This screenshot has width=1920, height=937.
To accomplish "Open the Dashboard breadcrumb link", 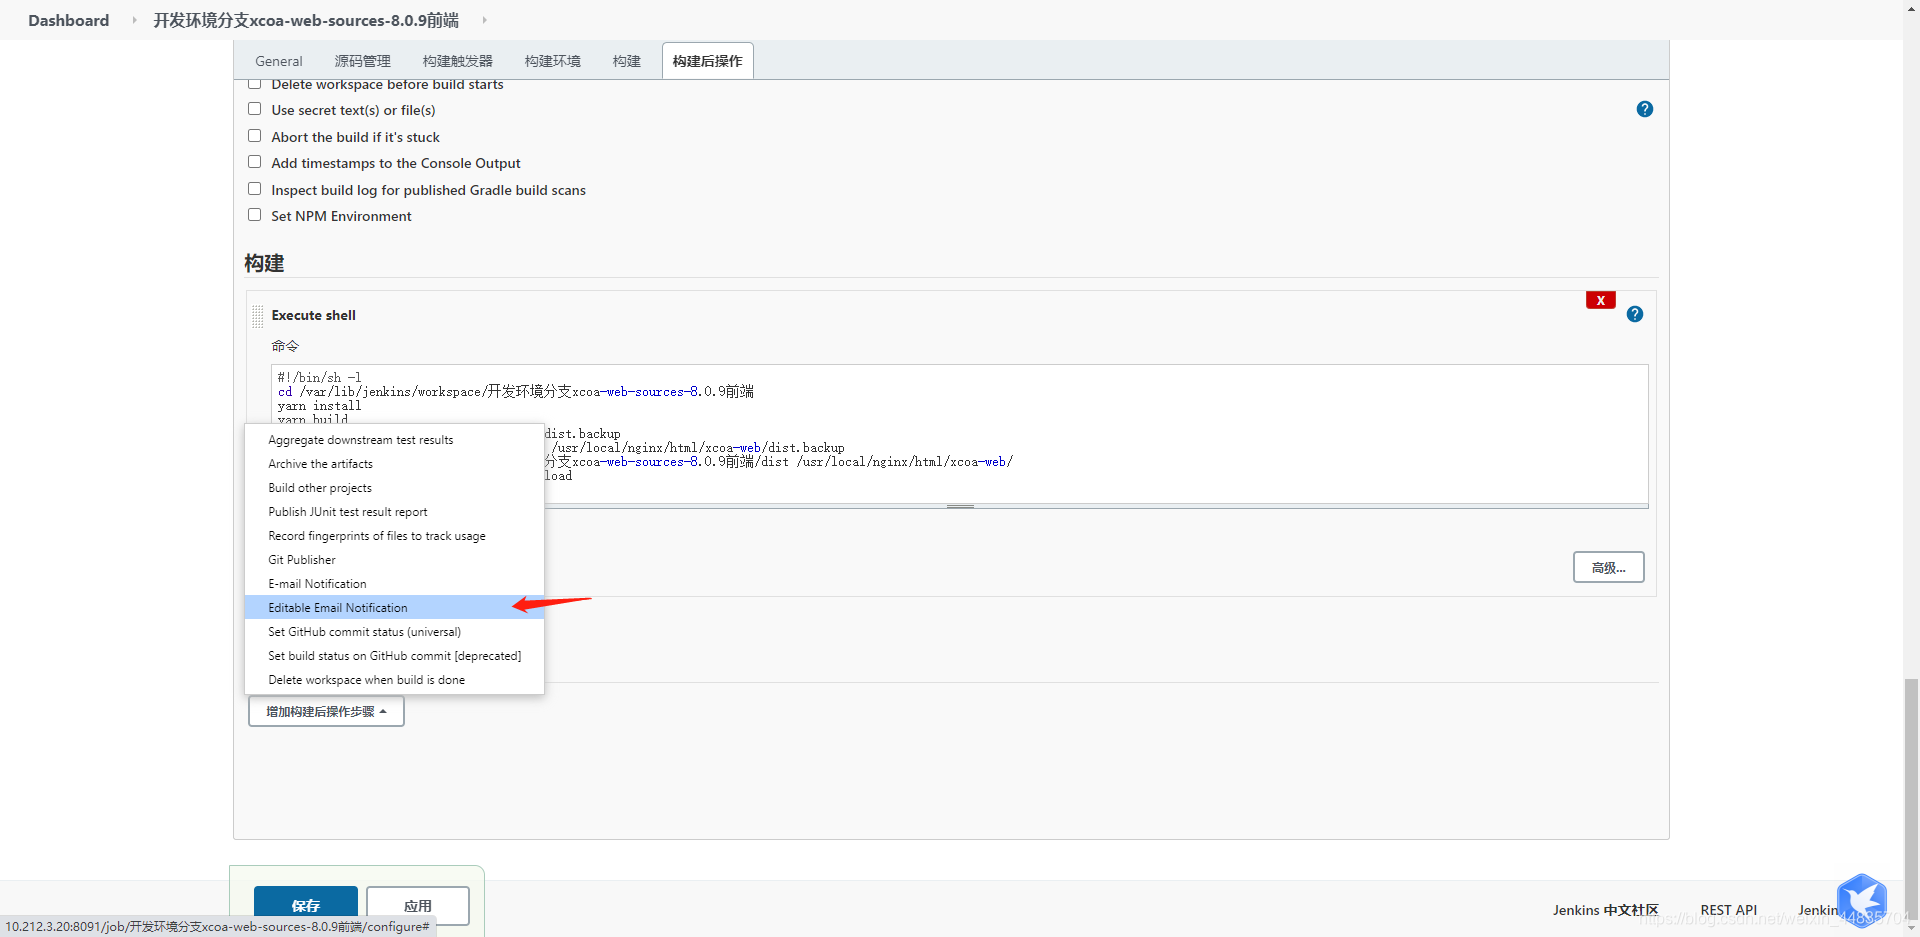I will 68,20.
